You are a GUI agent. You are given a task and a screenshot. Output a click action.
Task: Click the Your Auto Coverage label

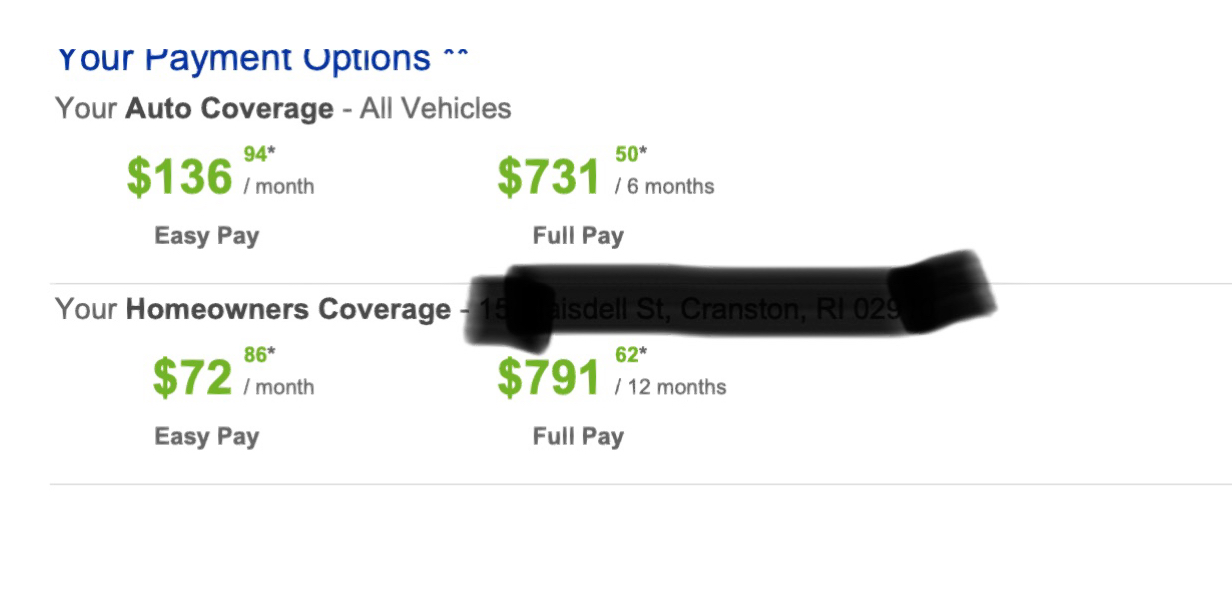point(194,108)
